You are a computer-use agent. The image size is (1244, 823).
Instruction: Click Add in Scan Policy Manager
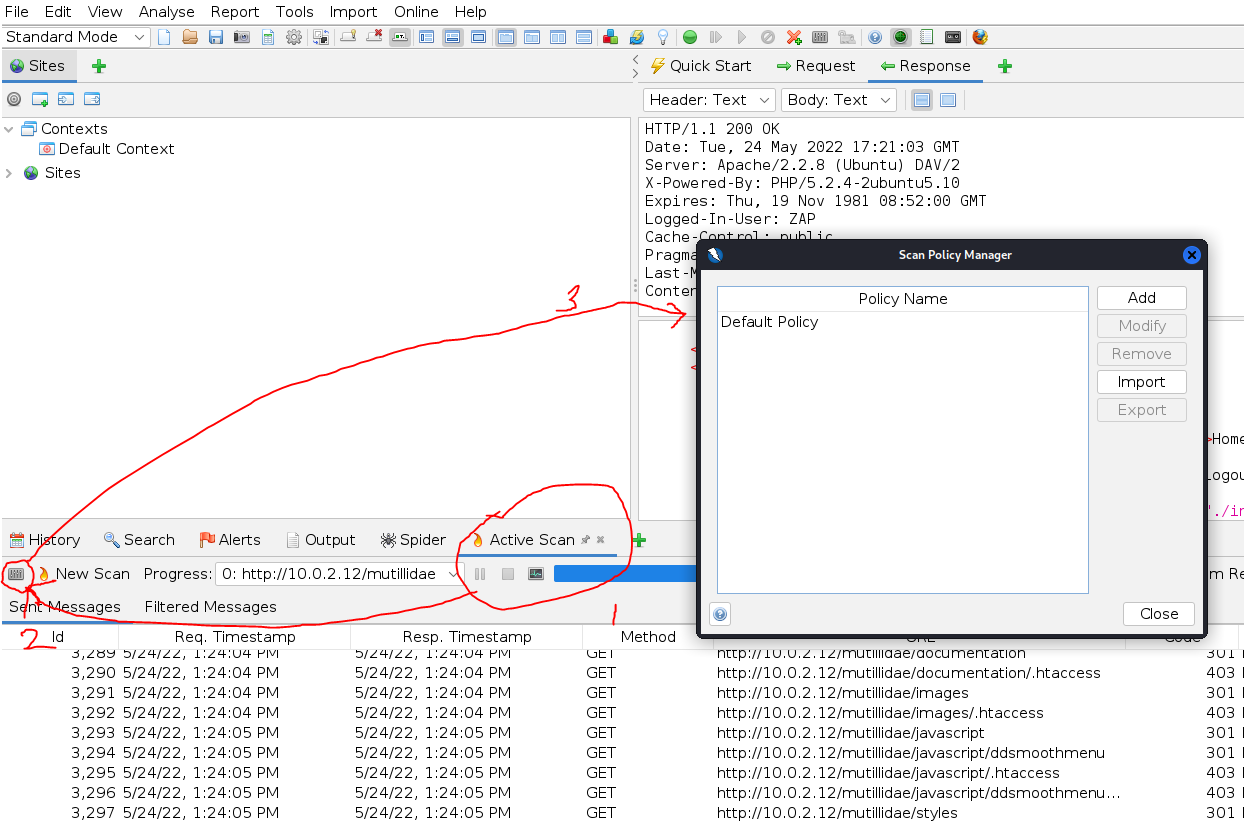[x=1142, y=298]
